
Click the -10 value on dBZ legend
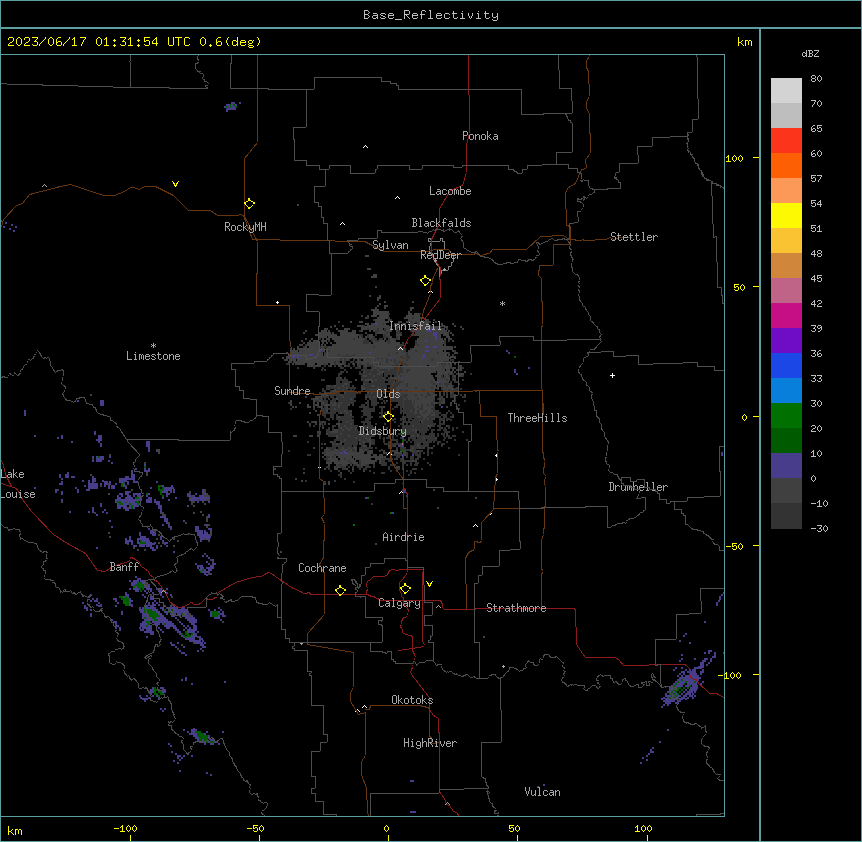[819, 503]
